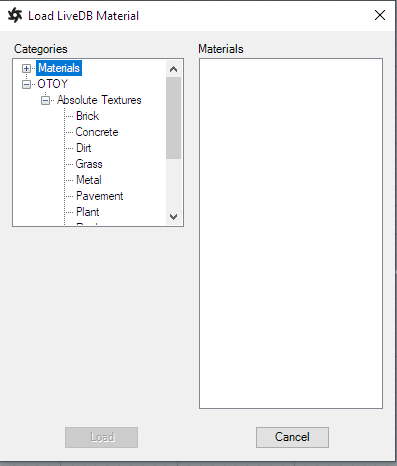Click the categories scroll down arrow
Screen dimensions: 397x466
tap(173, 217)
